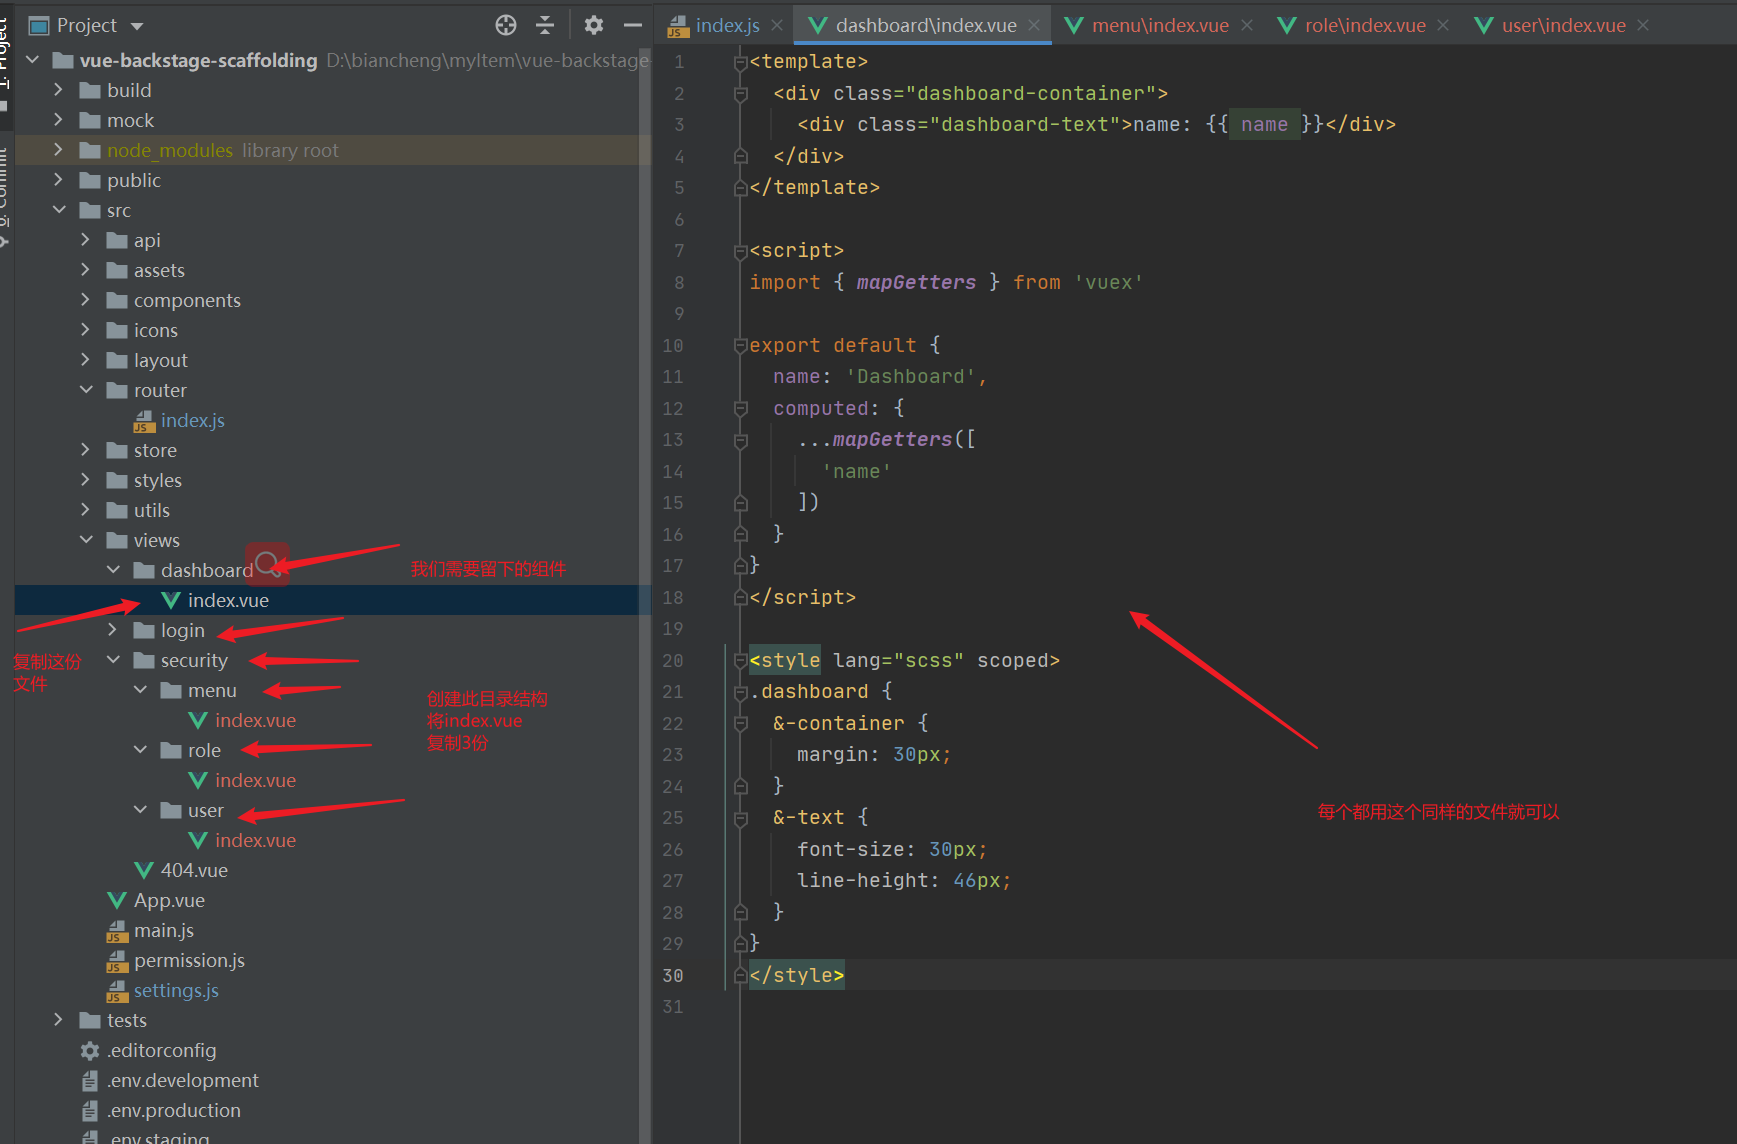
Task: Click mapGetters in the import statement
Action: tap(916, 282)
